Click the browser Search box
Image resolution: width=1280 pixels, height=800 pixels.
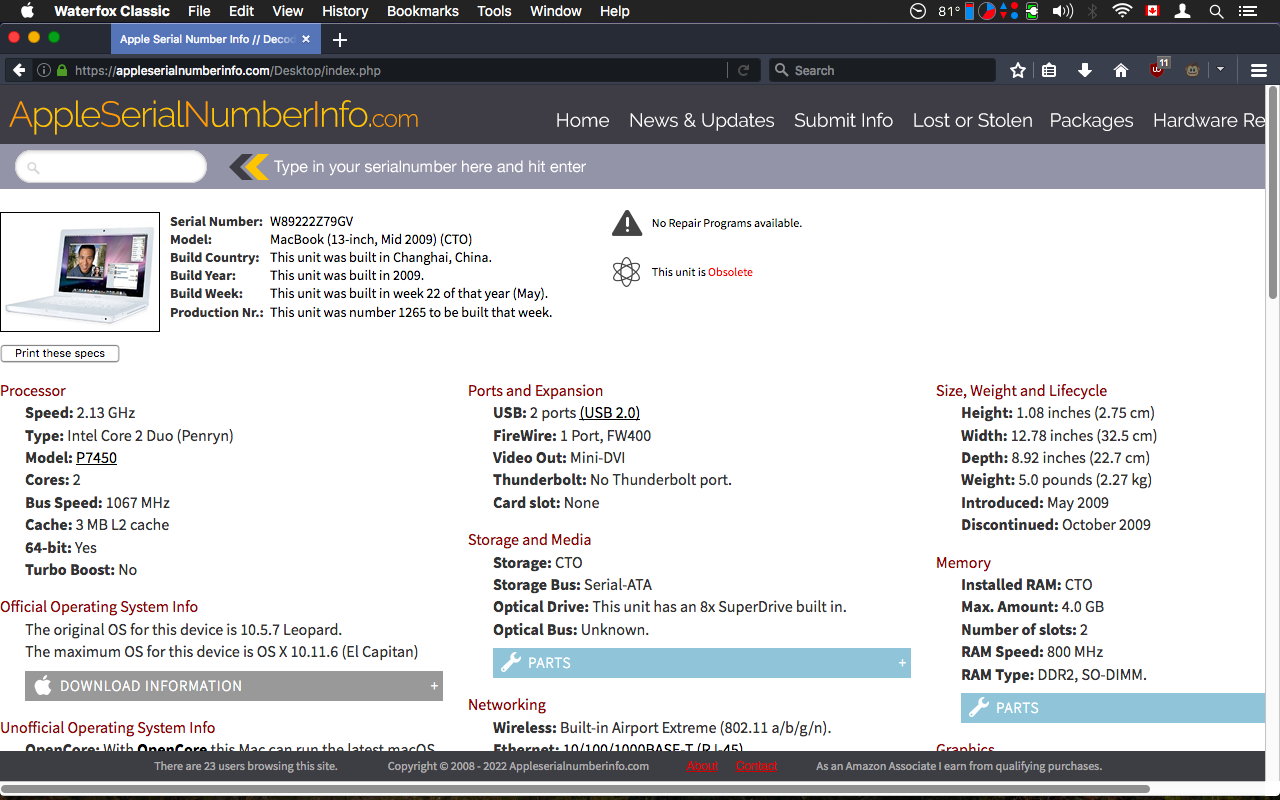[x=882, y=70]
